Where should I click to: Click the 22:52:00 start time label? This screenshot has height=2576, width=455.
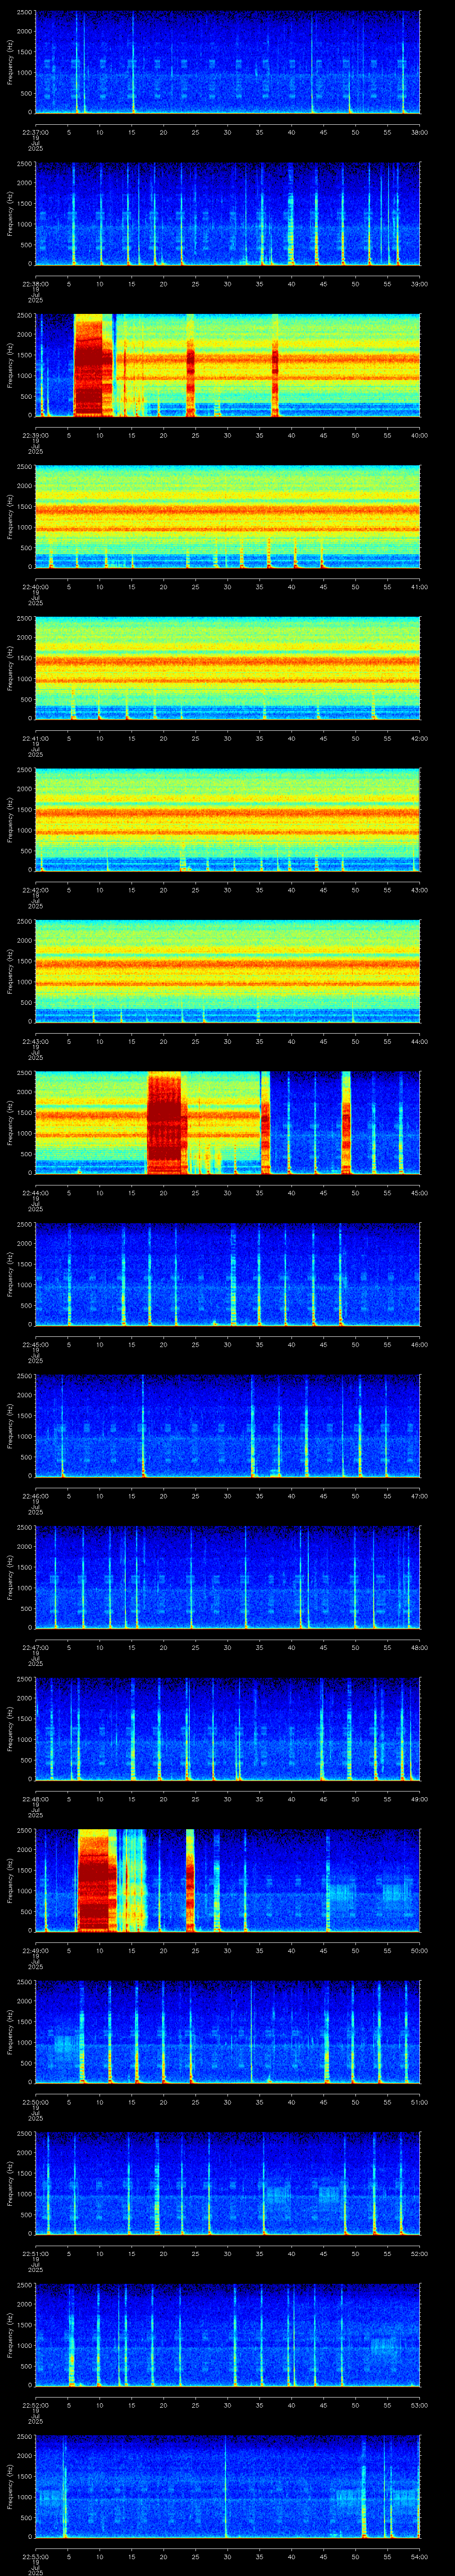(35, 2404)
